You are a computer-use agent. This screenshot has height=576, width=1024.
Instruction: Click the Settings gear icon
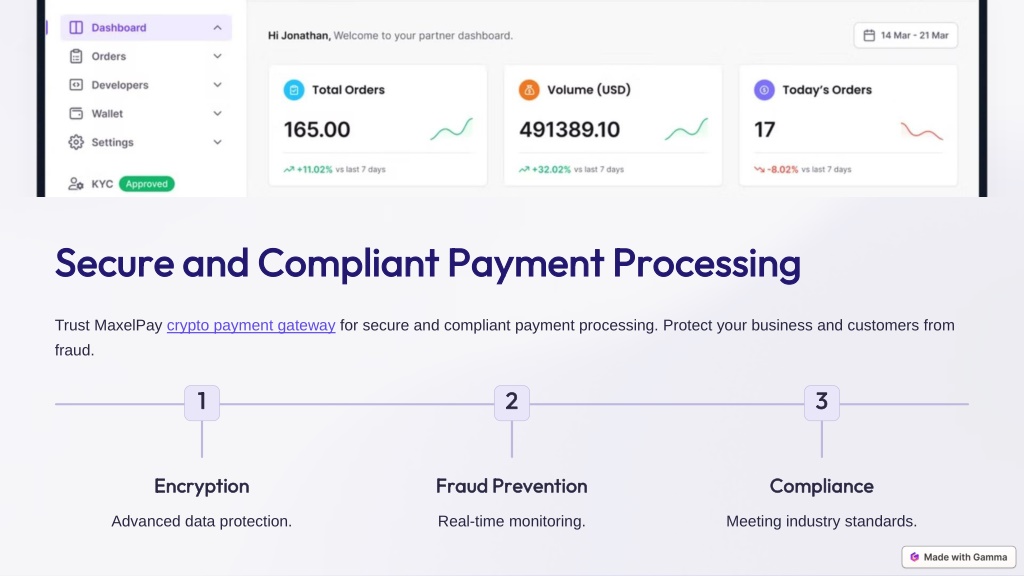coord(76,142)
